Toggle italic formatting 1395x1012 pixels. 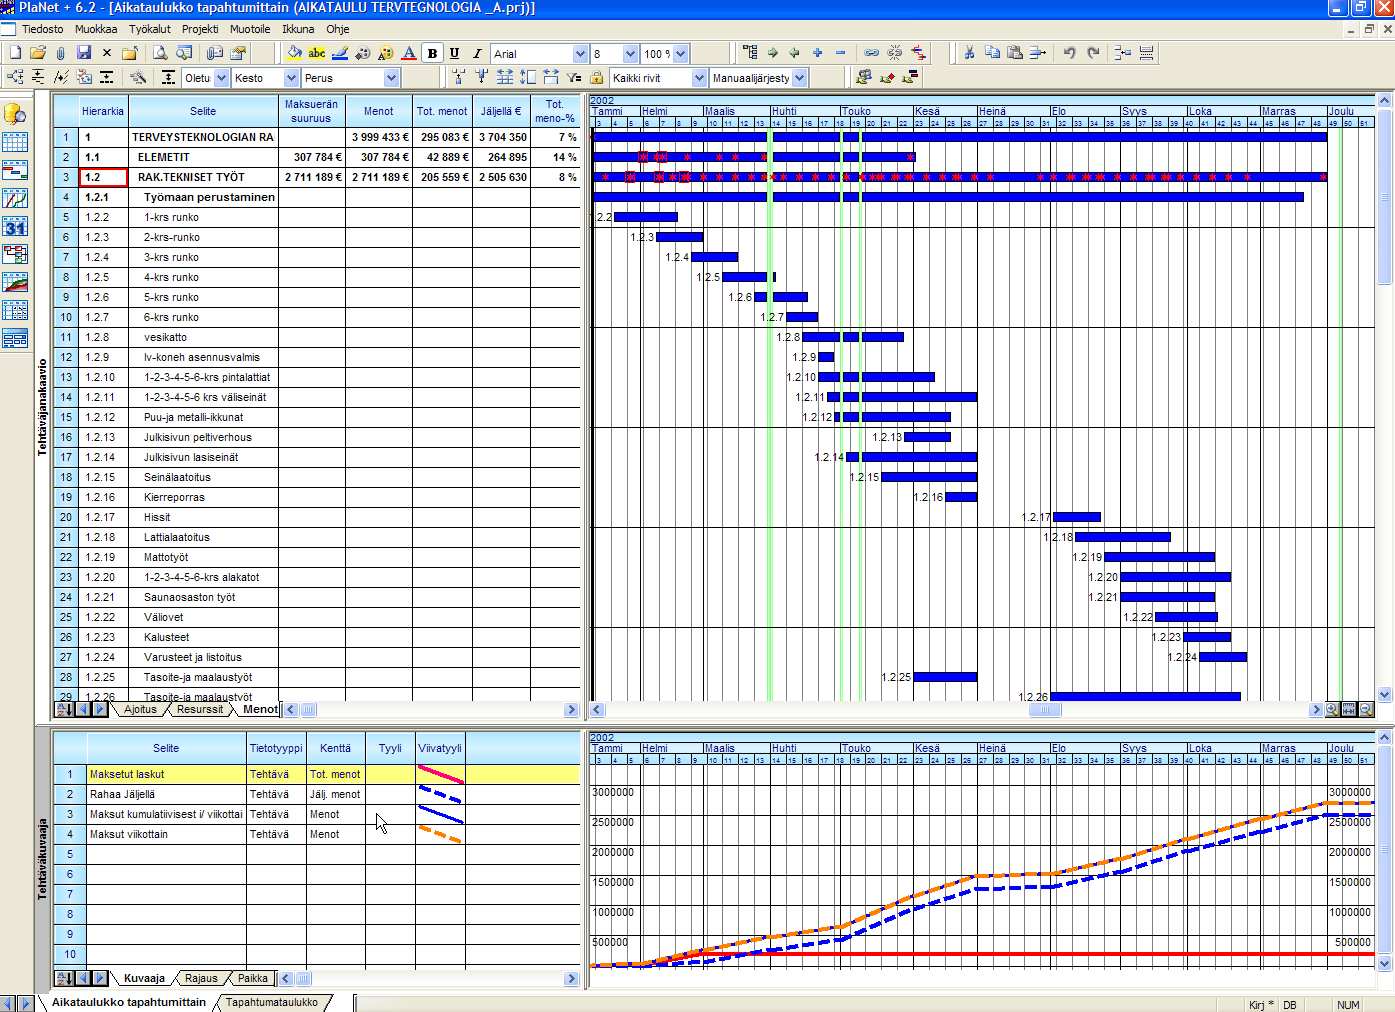click(x=477, y=53)
